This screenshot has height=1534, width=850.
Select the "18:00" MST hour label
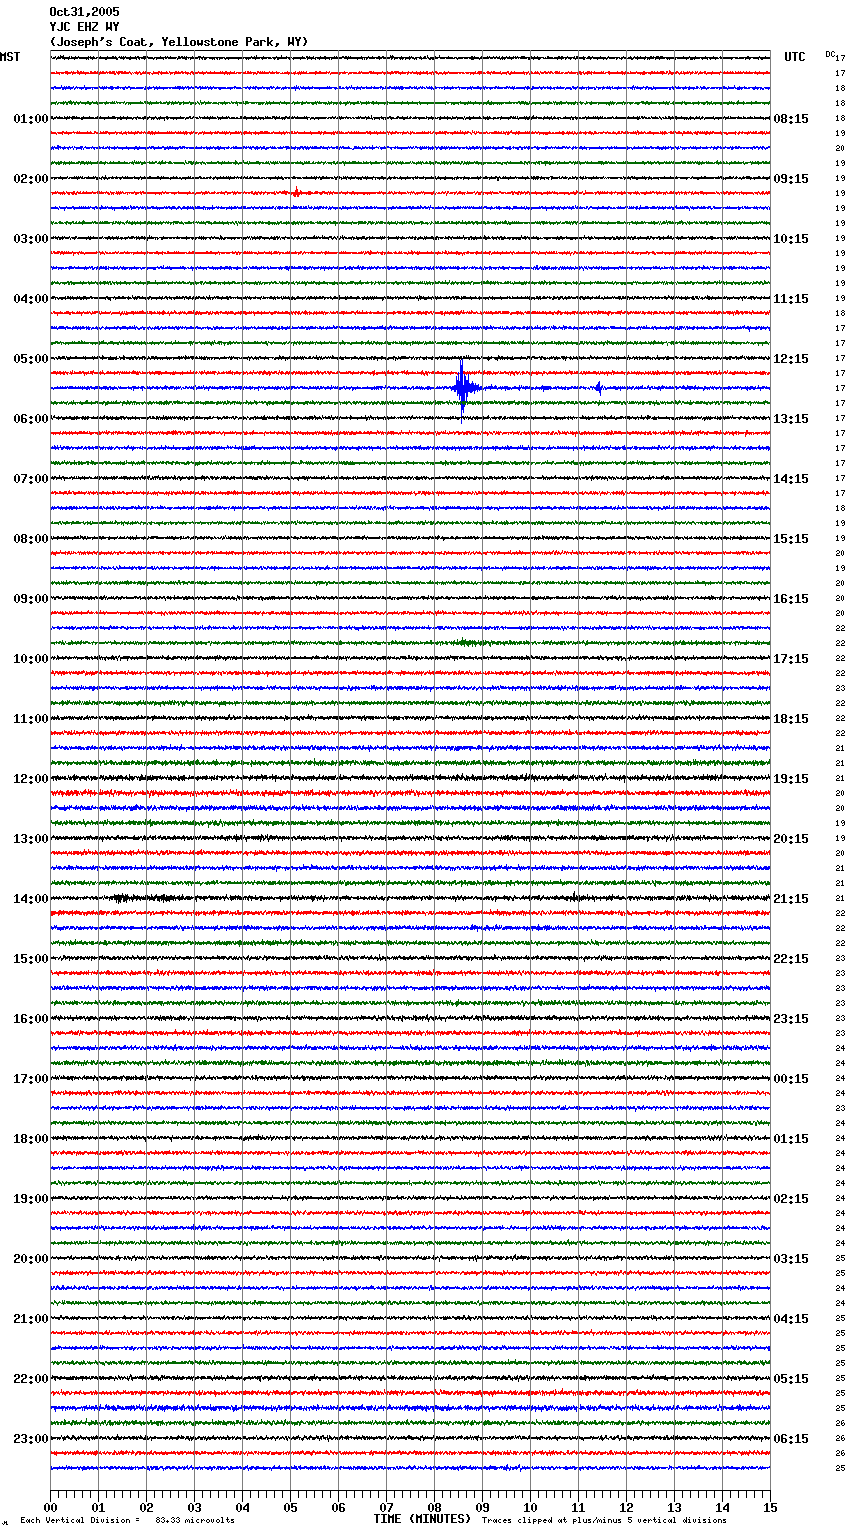pyautogui.click(x=31, y=1139)
